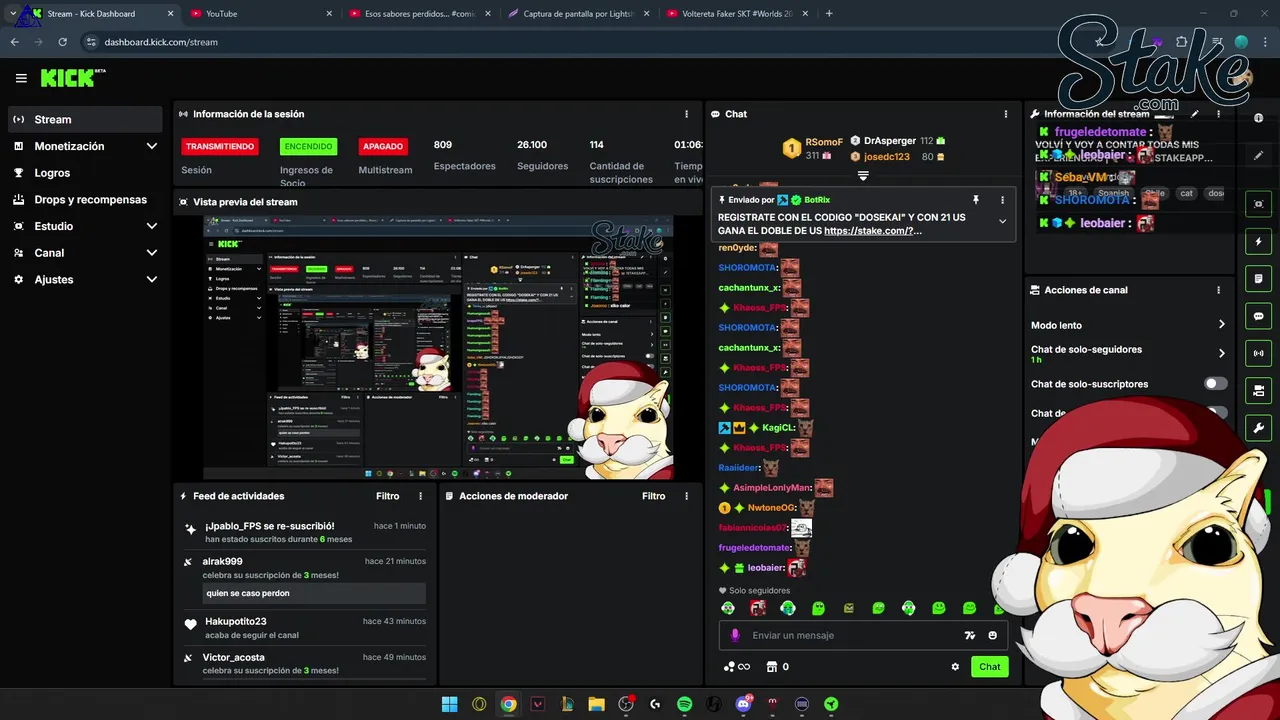1280x720 pixels.
Task: Collapse the pinned BotRix message chevron
Action: pyautogui.click(x=1002, y=222)
